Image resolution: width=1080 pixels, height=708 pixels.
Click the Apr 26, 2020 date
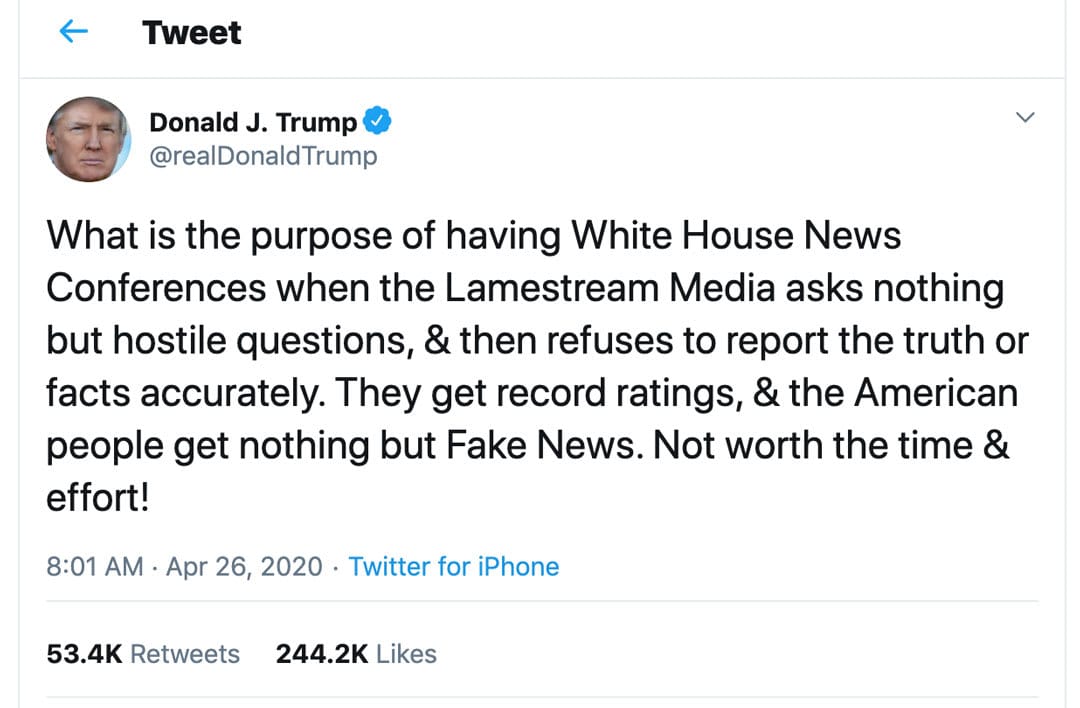[244, 567]
